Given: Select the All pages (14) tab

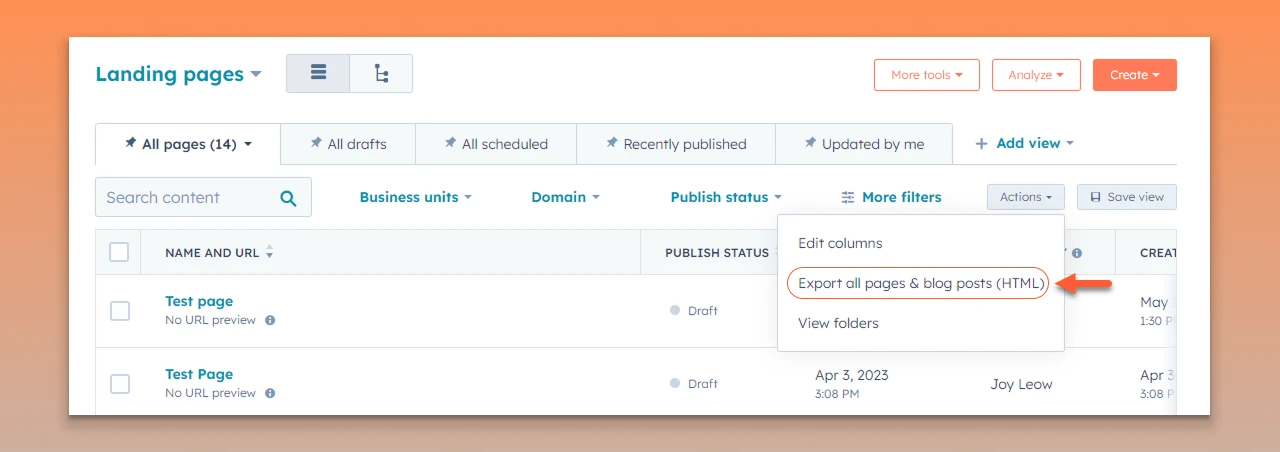Looking at the screenshot, I should click(188, 144).
